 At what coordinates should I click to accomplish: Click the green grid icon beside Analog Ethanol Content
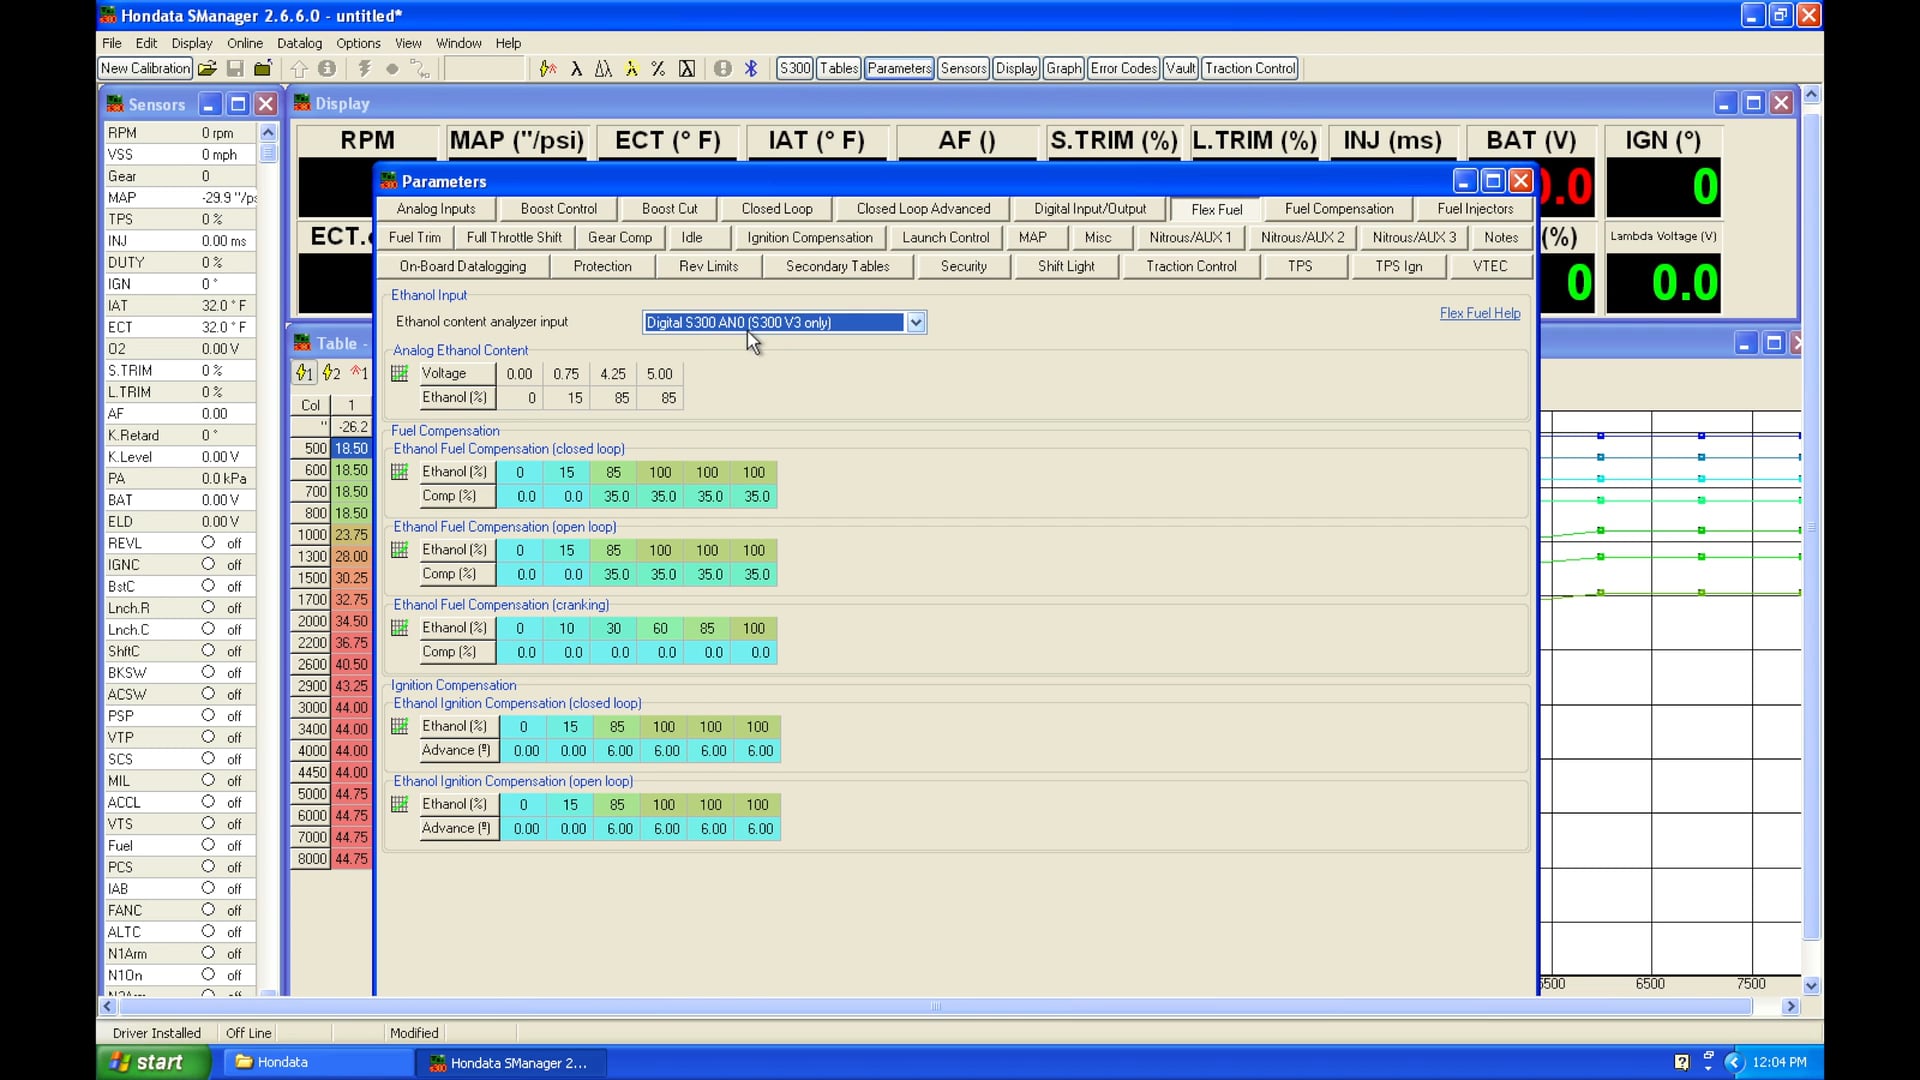(x=398, y=373)
